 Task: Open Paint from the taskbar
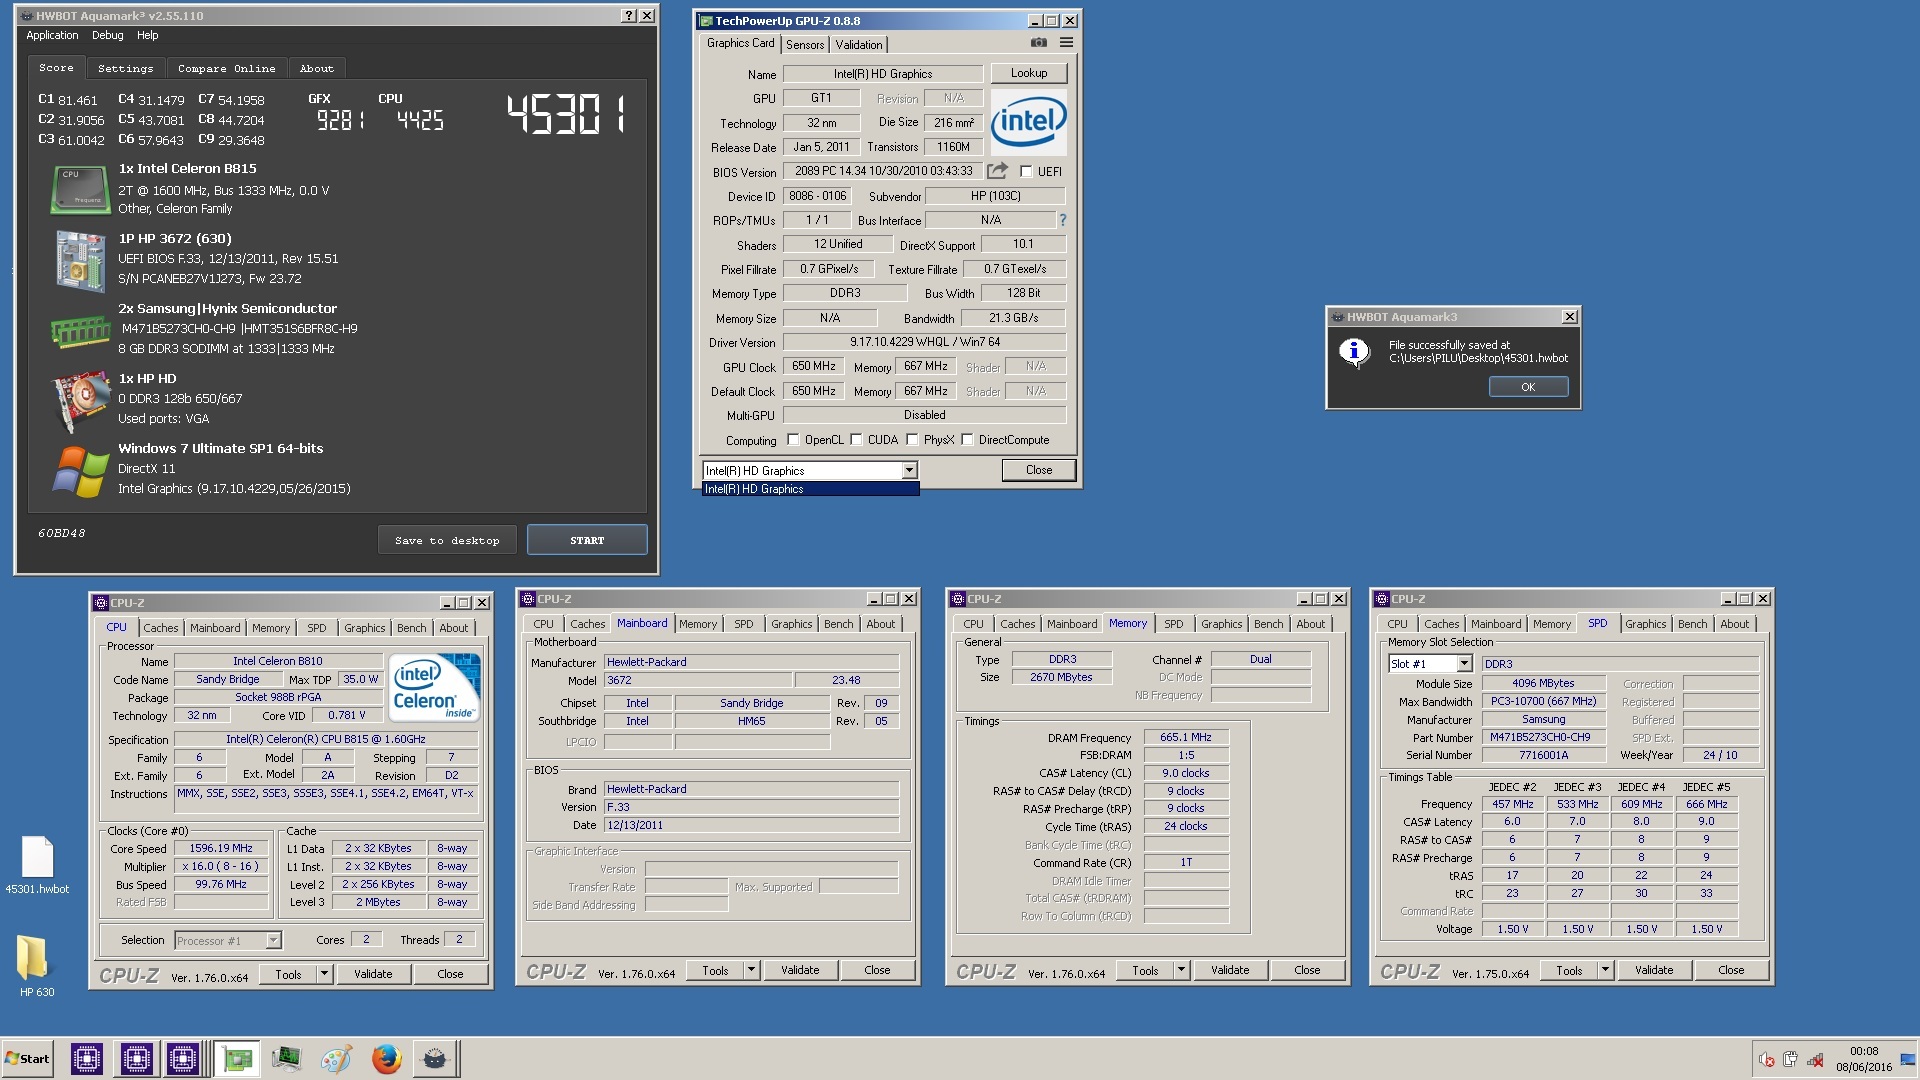click(336, 1058)
